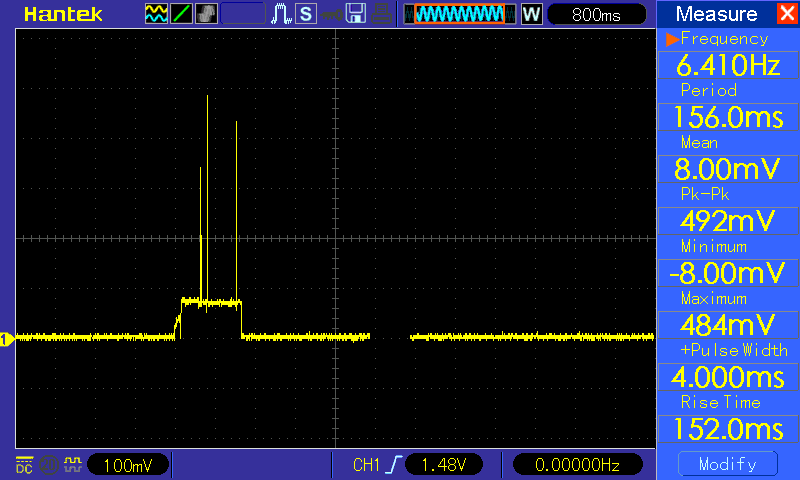Viewport: 800px width, 480px height.
Task: Select the Rise Time measurement label
Action: [x=720, y=402]
